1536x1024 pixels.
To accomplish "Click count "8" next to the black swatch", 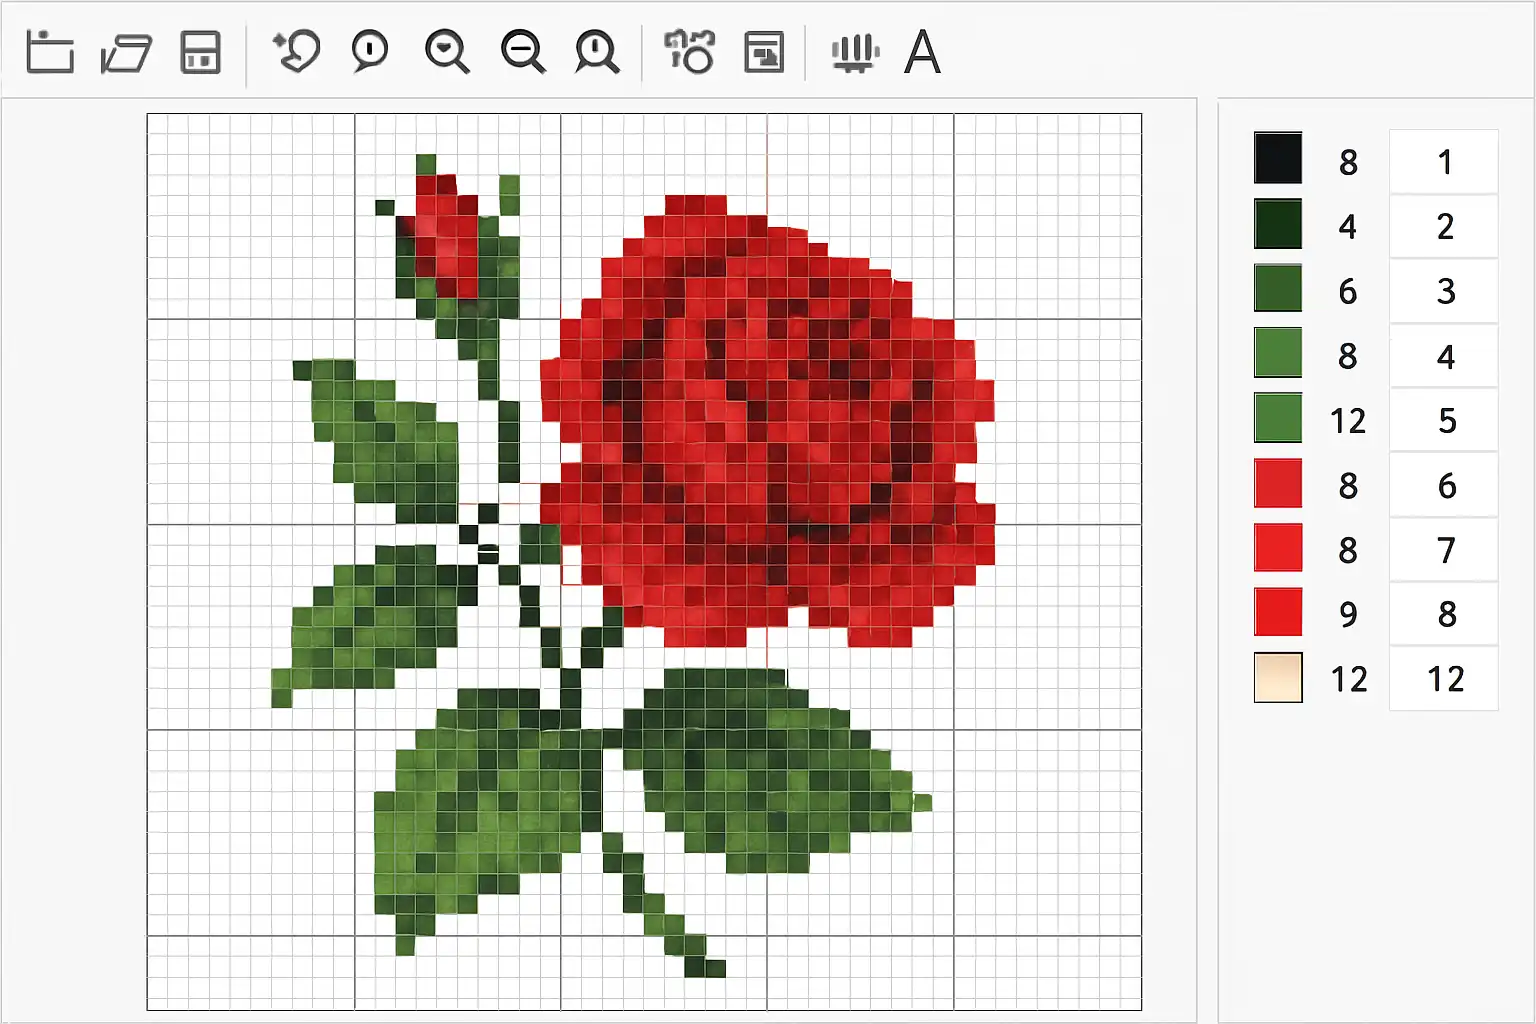I will pos(1348,162).
